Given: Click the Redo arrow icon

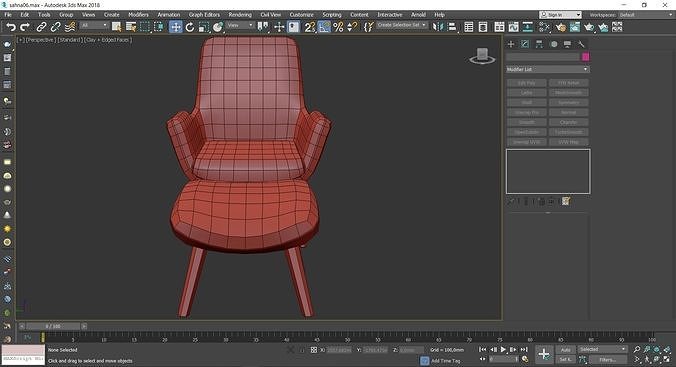Looking at the screenshot, I should [25, 27].
